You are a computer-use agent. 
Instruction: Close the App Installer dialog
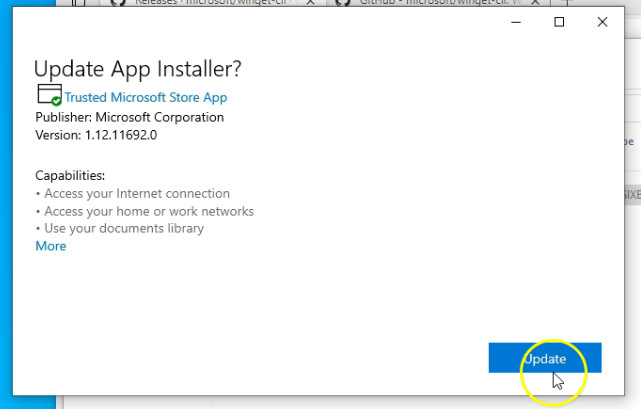[602, 22]
